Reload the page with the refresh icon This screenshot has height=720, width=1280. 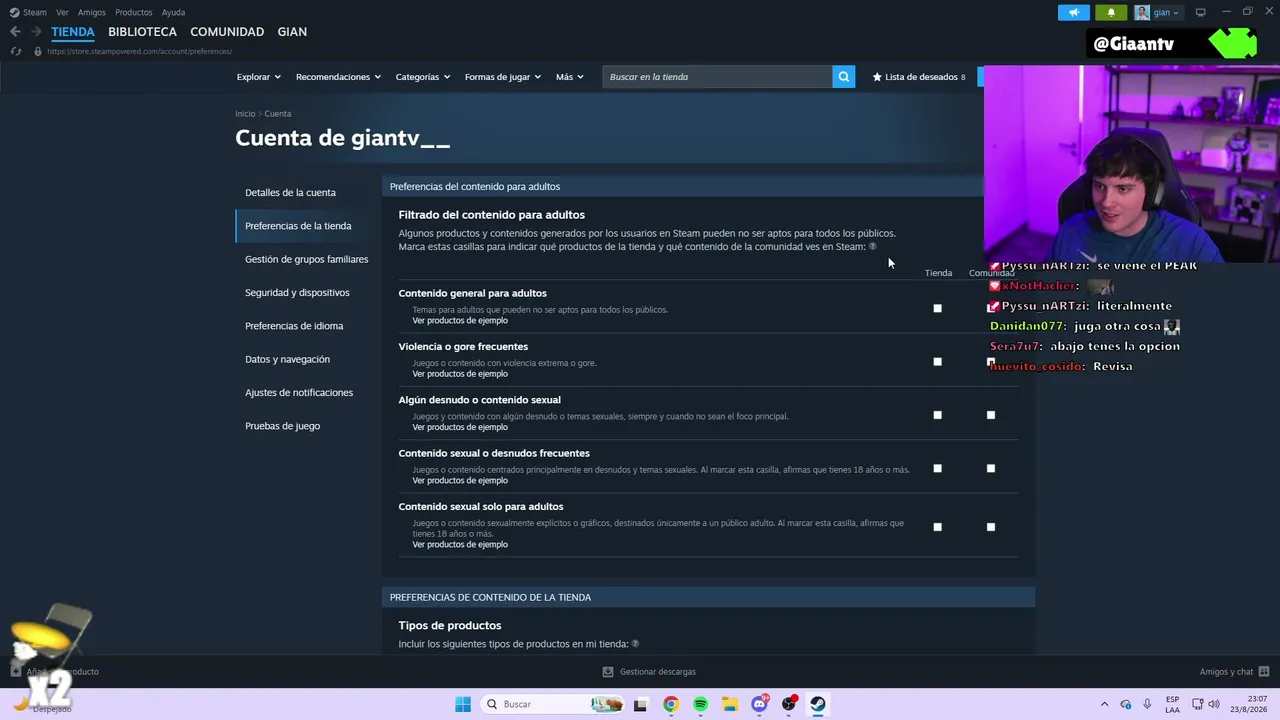pyautogui.click(x=16, y=51)
